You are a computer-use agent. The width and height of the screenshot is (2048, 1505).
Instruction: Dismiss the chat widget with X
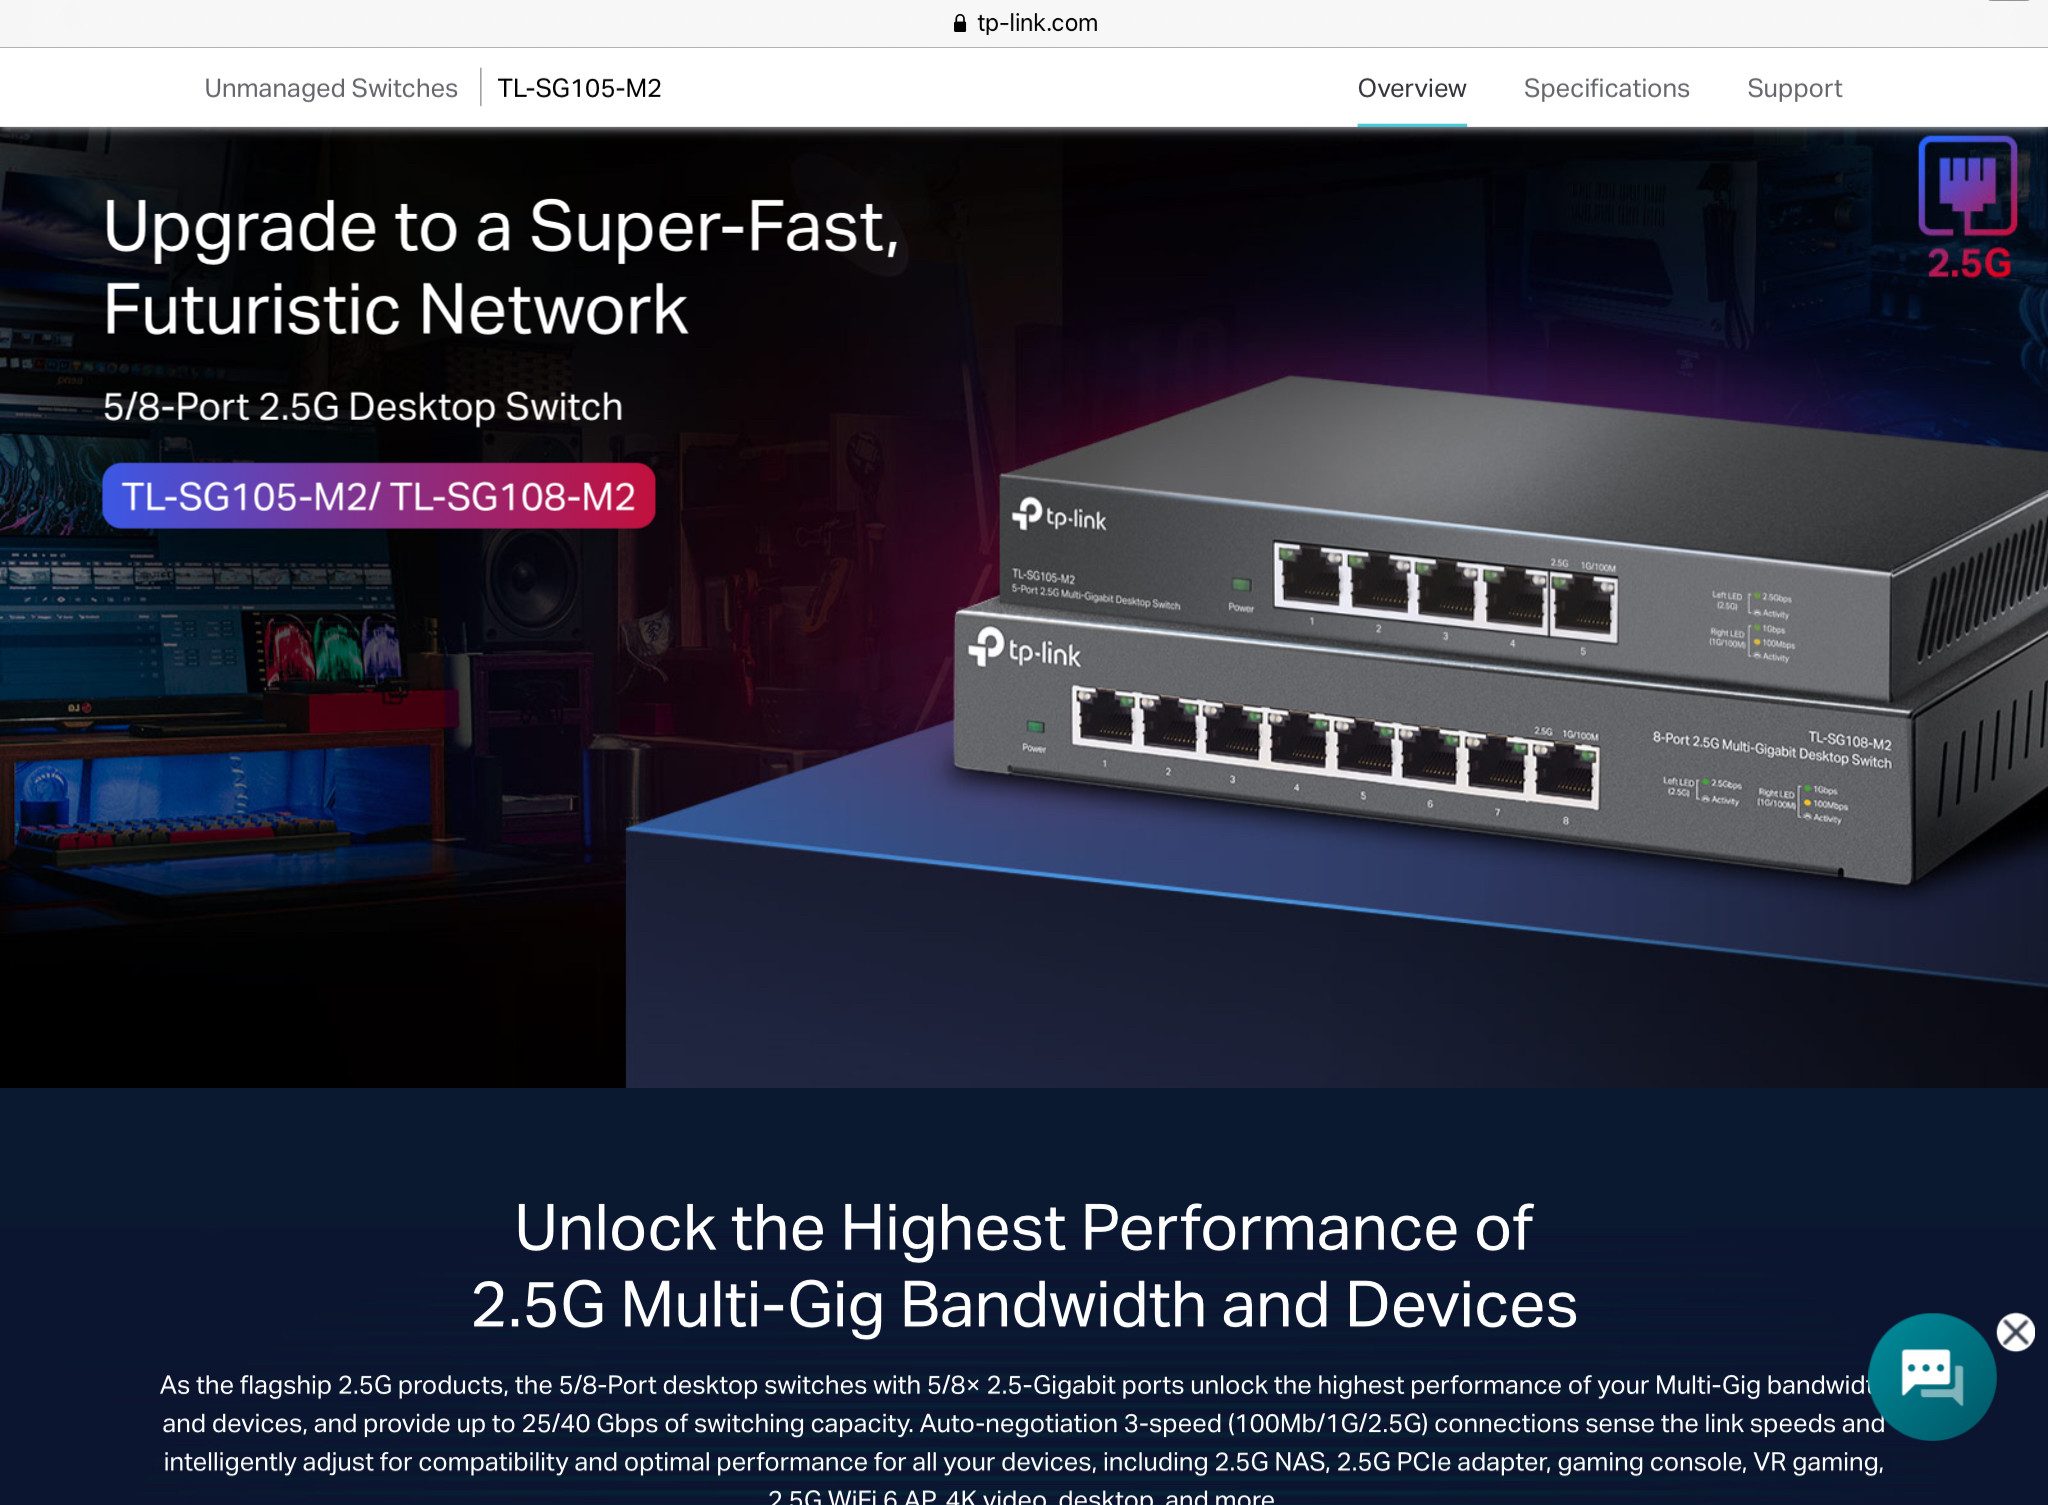click(2015, 1332)
